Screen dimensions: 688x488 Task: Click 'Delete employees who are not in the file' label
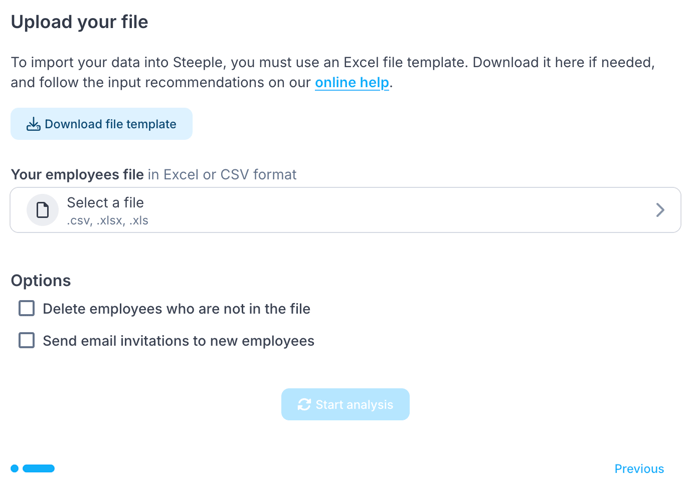176,309
